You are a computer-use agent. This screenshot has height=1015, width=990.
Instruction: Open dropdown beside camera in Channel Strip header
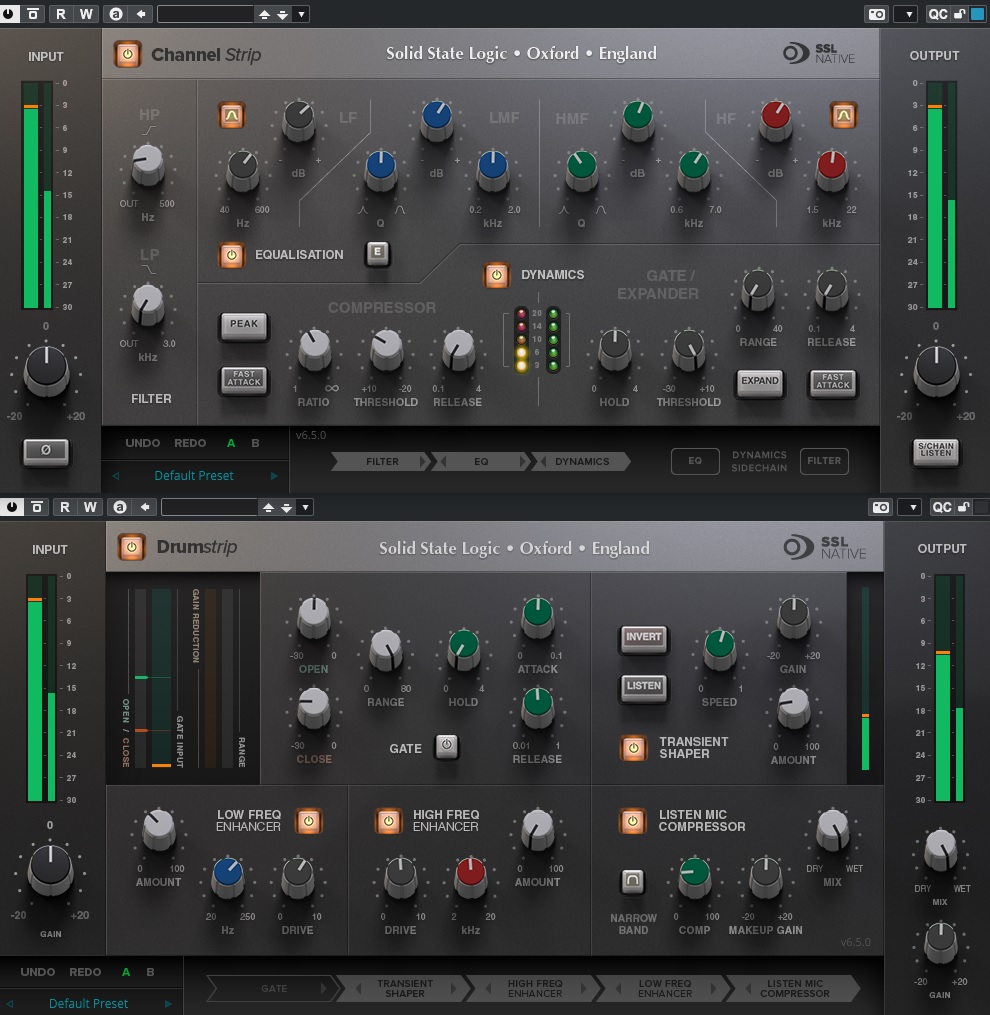click(x=908, y=14)
